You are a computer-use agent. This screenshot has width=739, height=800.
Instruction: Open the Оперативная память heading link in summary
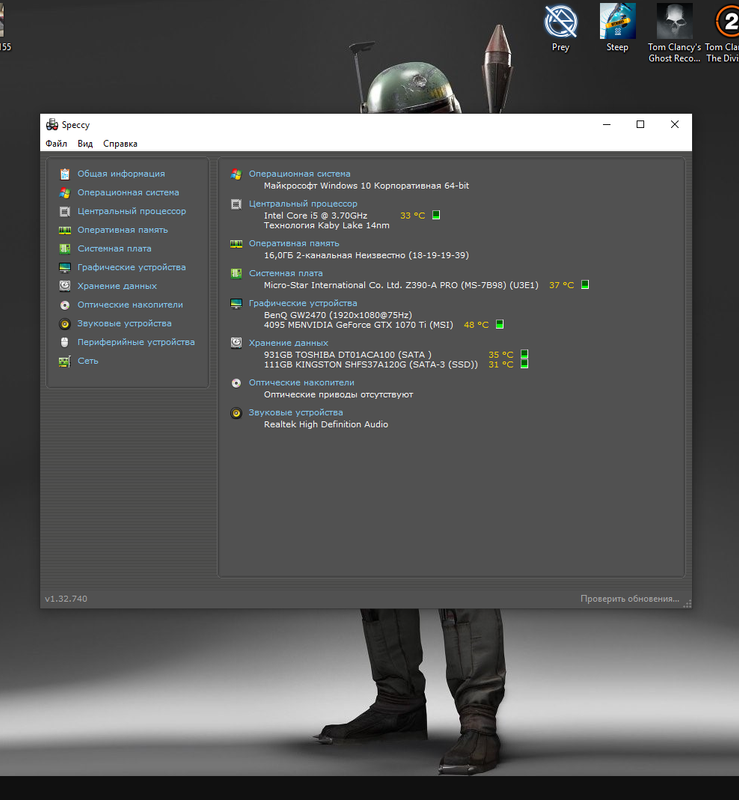pos(294,244)
